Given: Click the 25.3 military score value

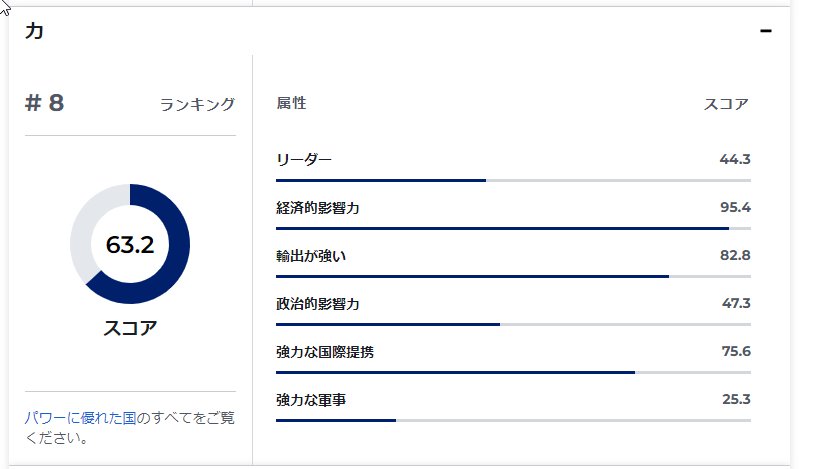Looking at the screenshot, I should tap(734, 400).
